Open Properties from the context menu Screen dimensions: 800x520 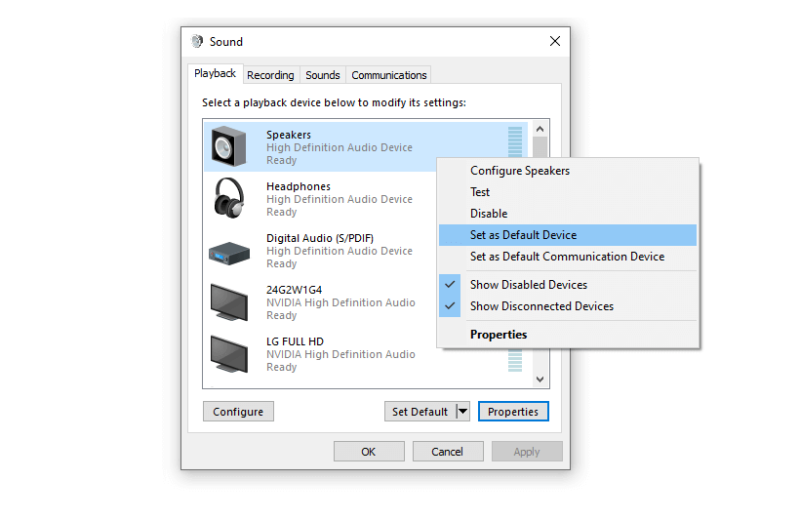click(x=568, y=335)
